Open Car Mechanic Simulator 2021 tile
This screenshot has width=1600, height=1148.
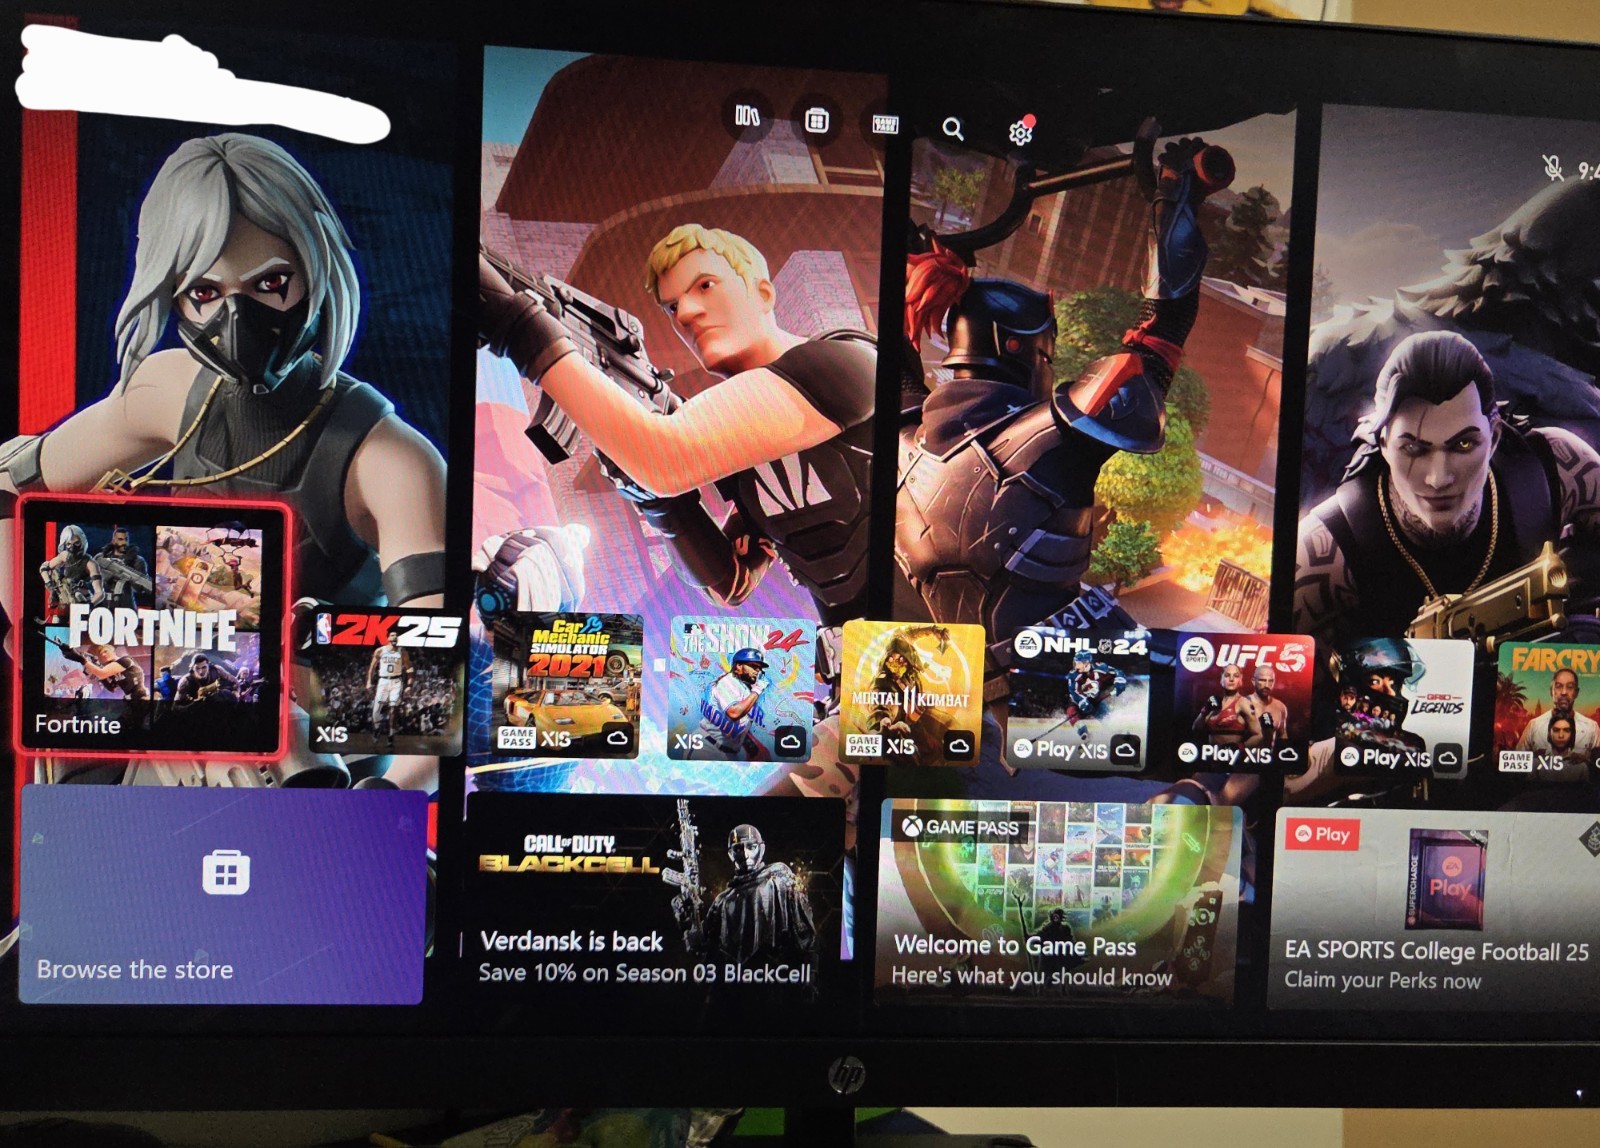(x=566, y=686)
